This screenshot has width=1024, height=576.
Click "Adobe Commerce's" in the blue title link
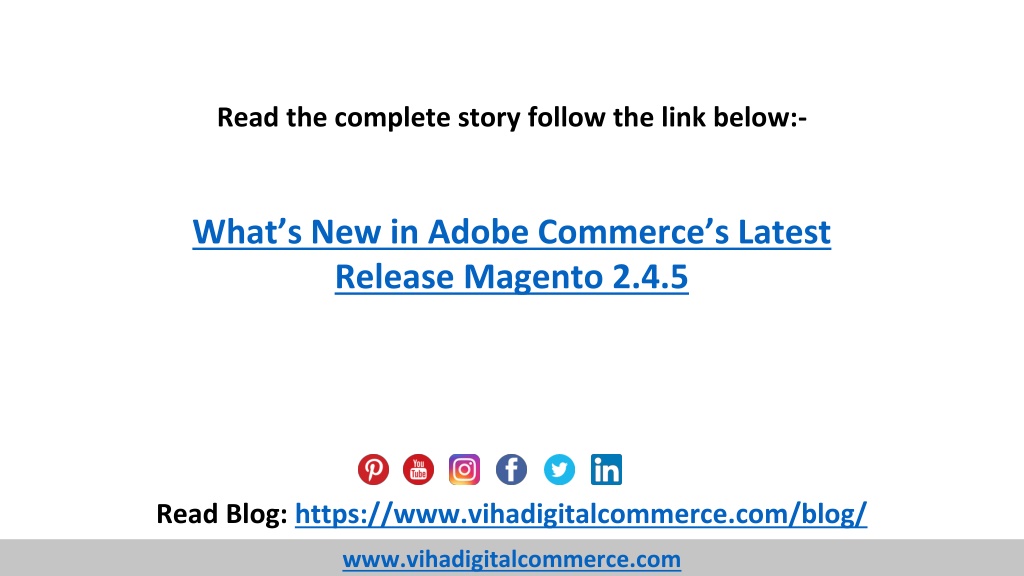(x=578, y=232)
